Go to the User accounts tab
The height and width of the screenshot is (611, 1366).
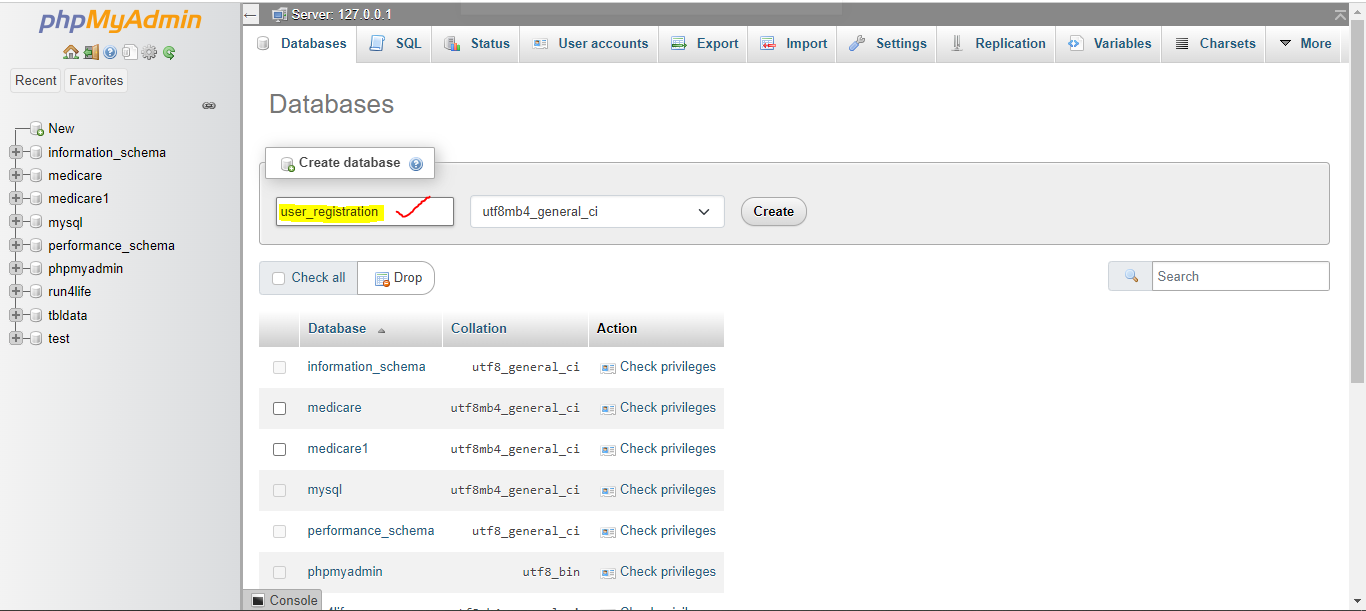click(589, 43)
